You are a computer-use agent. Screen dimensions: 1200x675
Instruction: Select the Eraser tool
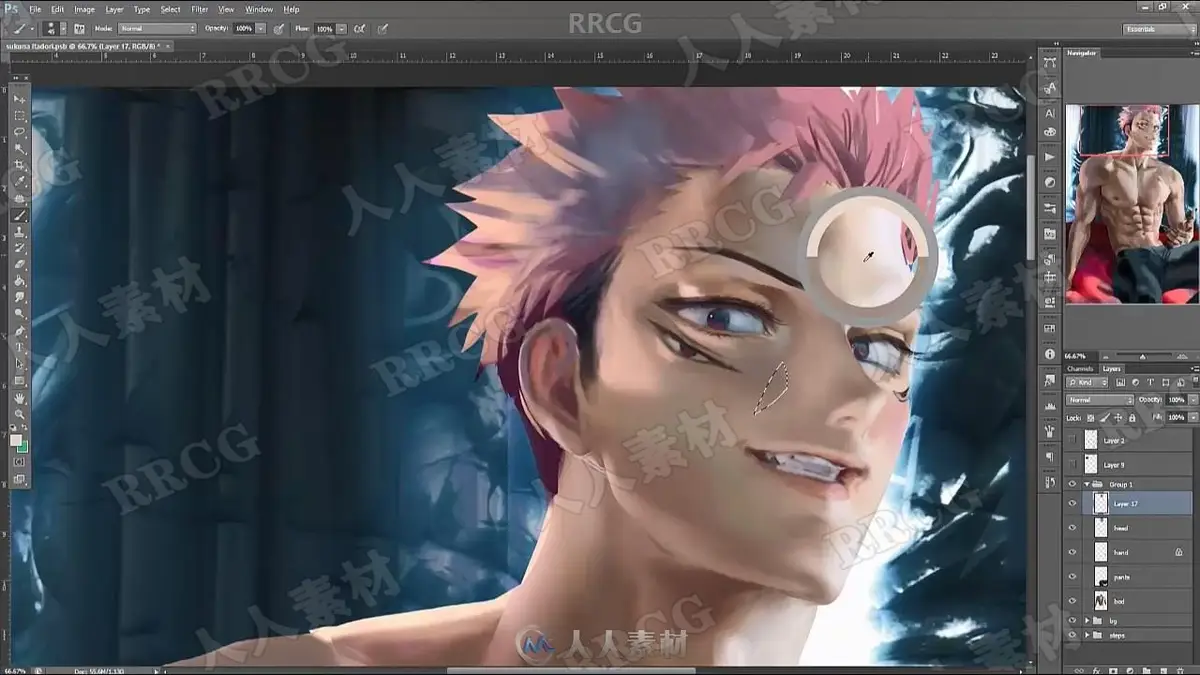(x=19, y=265)
